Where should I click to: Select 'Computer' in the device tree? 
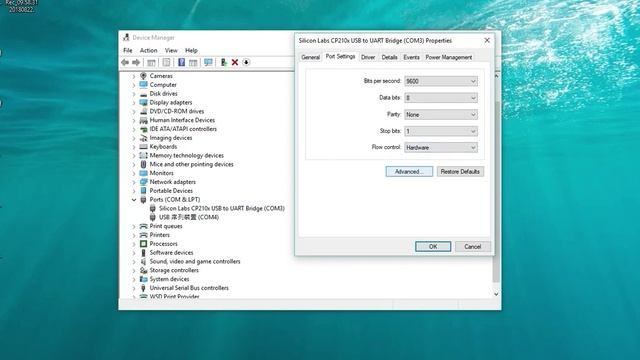pyautogui.click(x=163, y=85)
